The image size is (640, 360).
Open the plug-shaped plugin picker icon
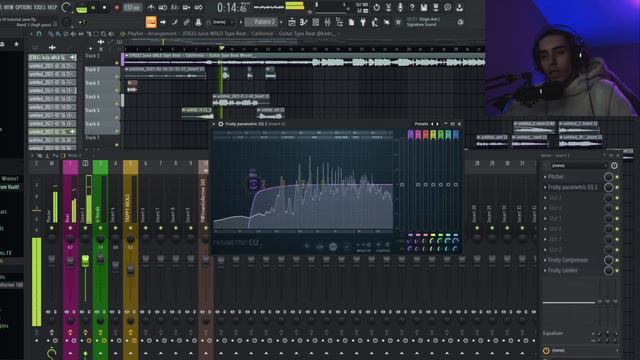coord(363,22)
